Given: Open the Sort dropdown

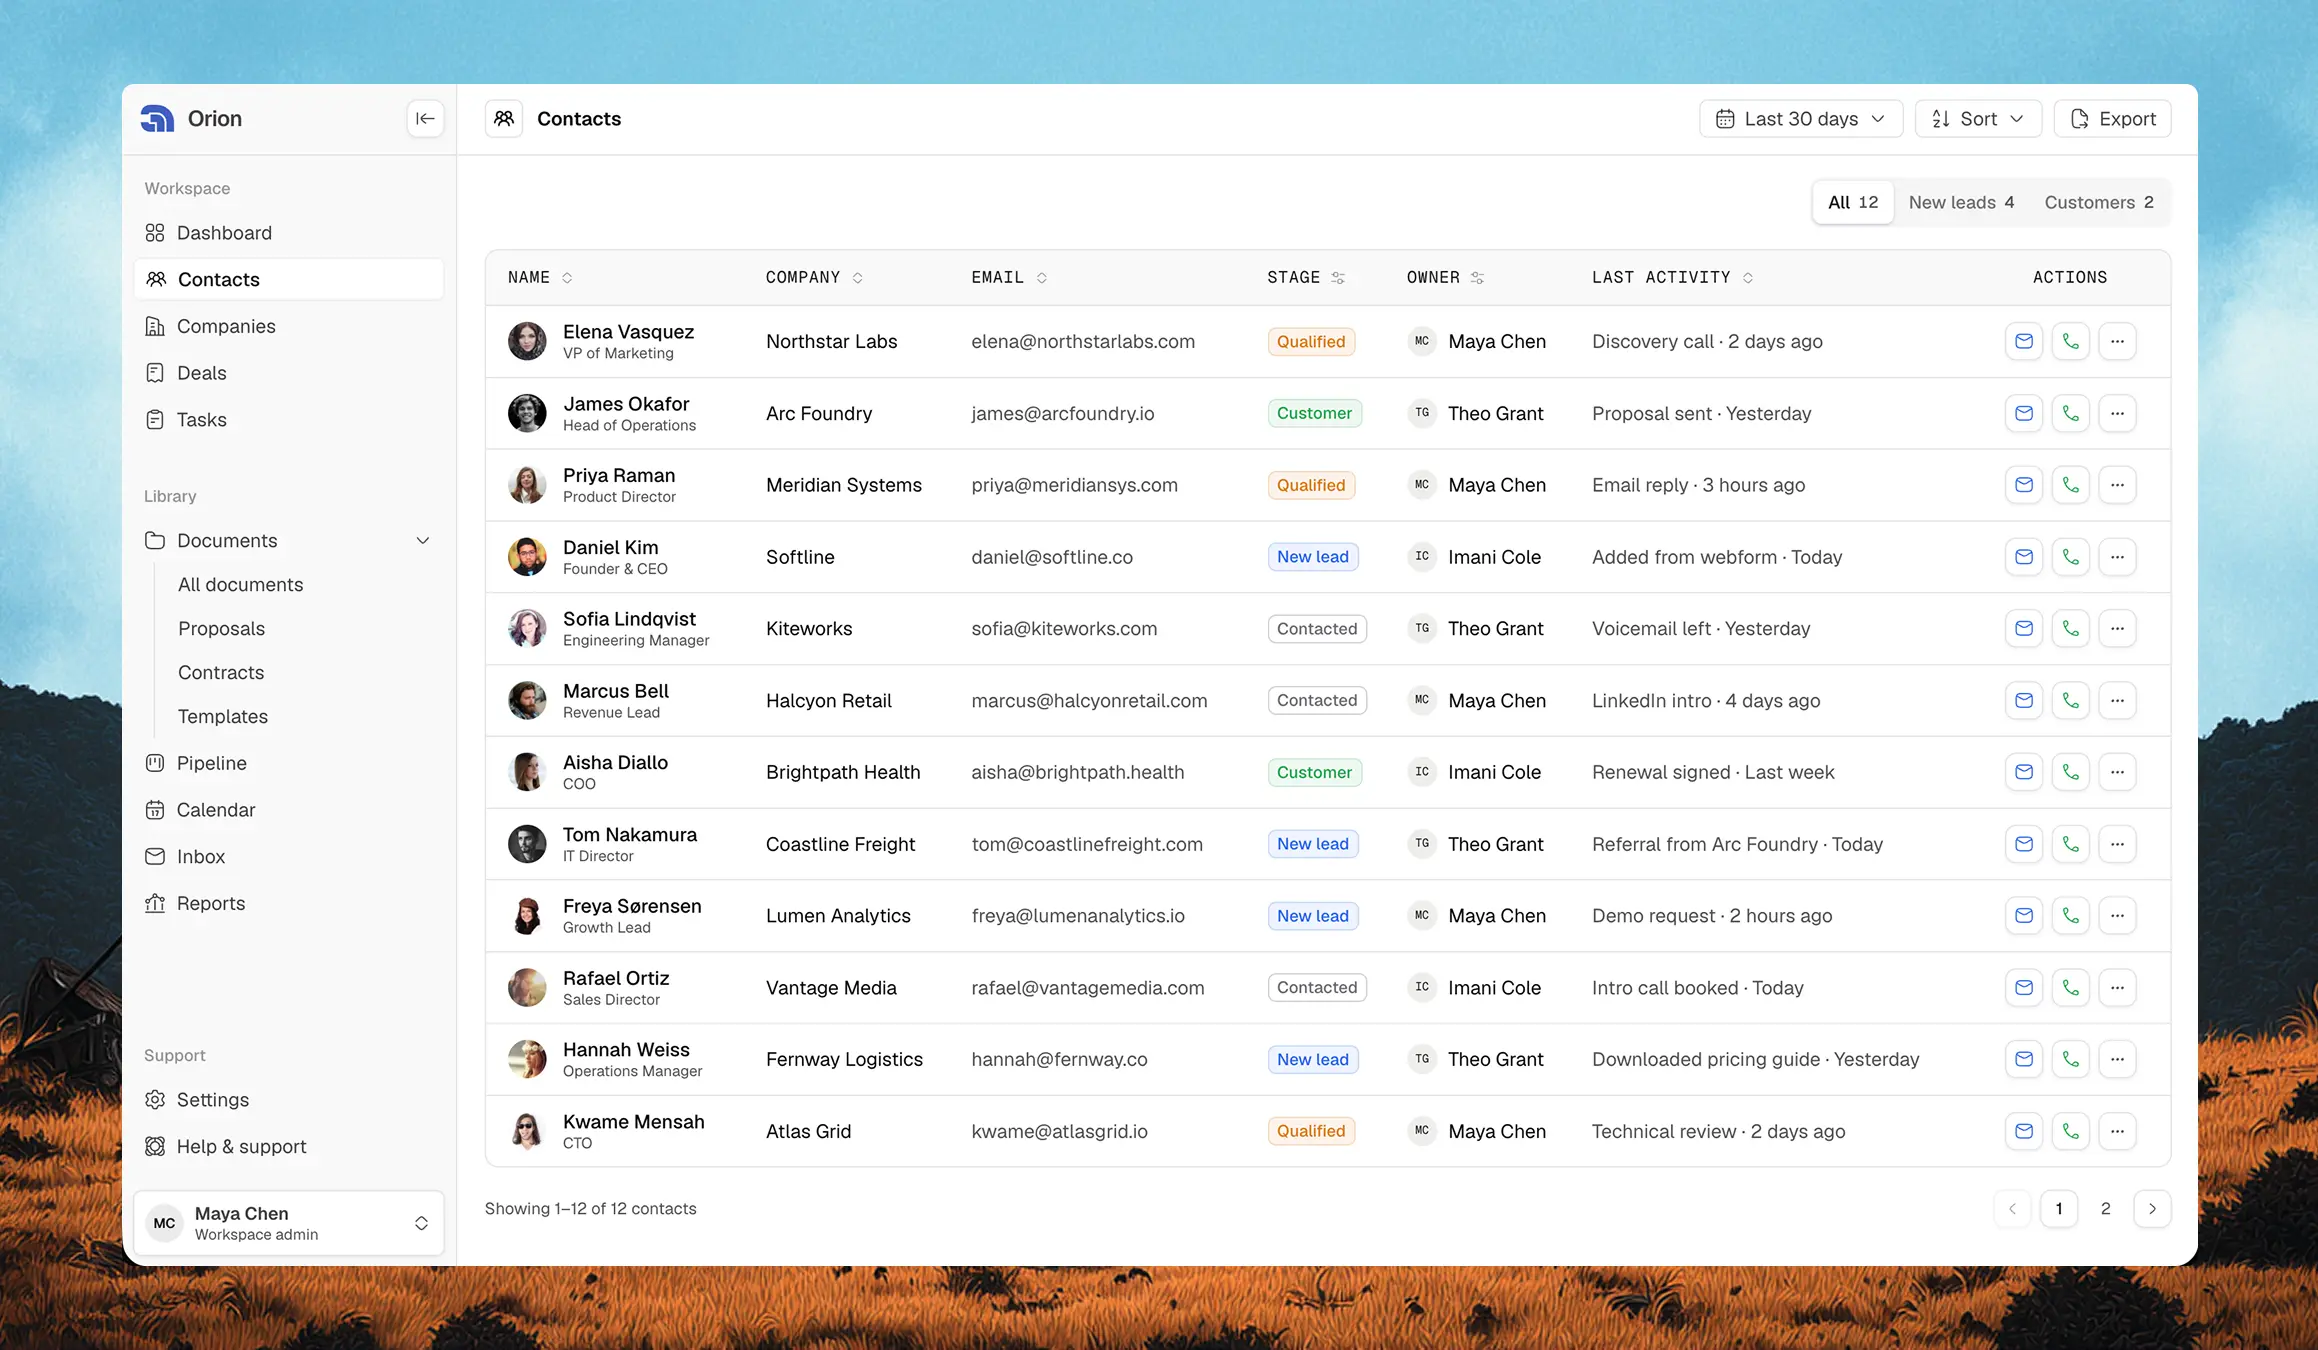Looking at the screenshot, I should [x=1978, y=119].
